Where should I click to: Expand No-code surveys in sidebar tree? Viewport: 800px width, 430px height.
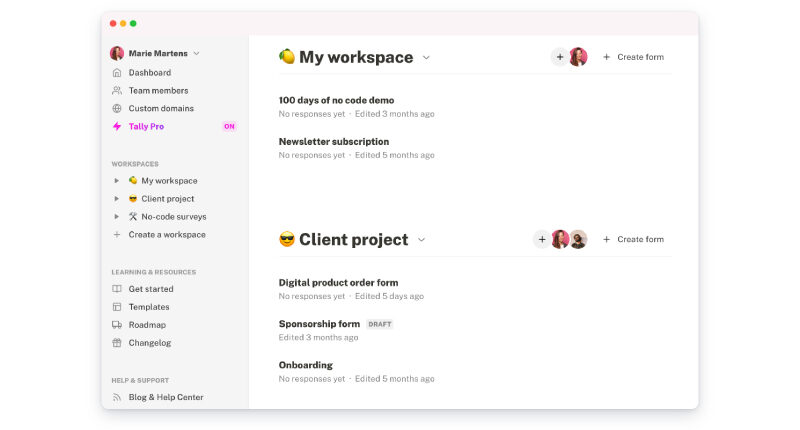pyautogui.click(x=117, y=217)
